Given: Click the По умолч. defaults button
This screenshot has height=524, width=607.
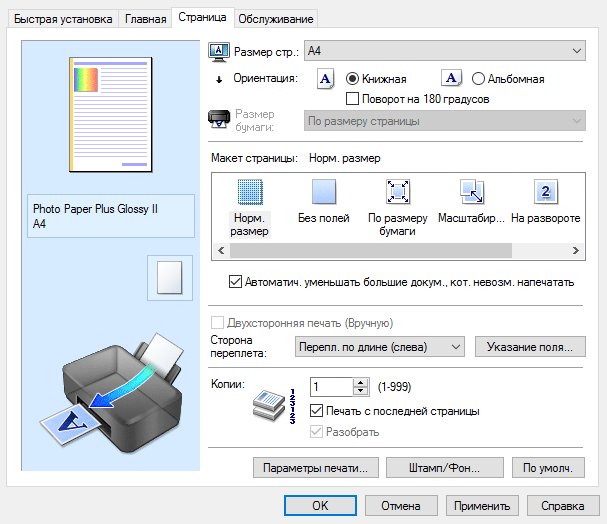Looking at the screenshot, I should (548, 467).
